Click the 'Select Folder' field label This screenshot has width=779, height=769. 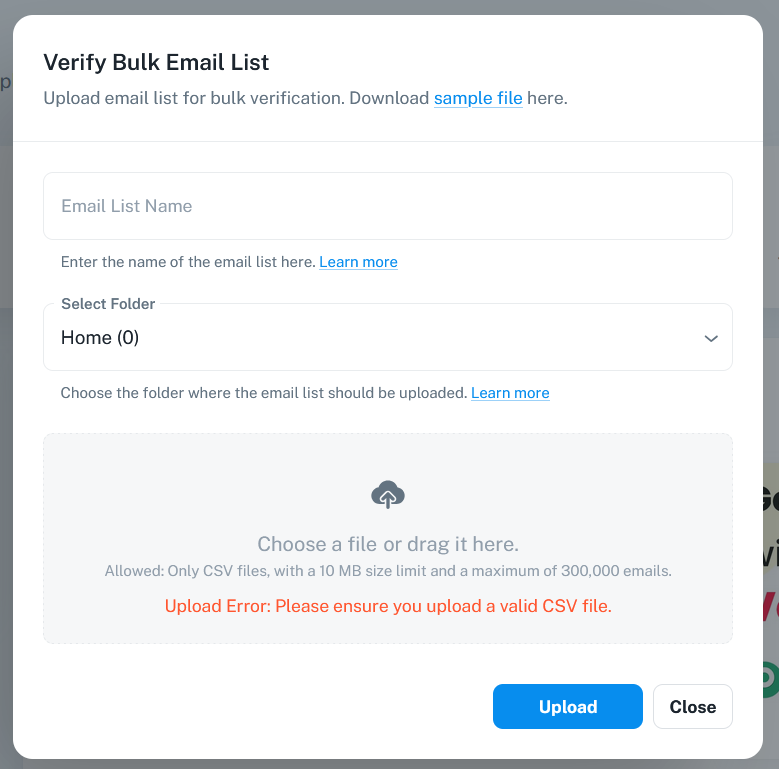coord(108,304)
